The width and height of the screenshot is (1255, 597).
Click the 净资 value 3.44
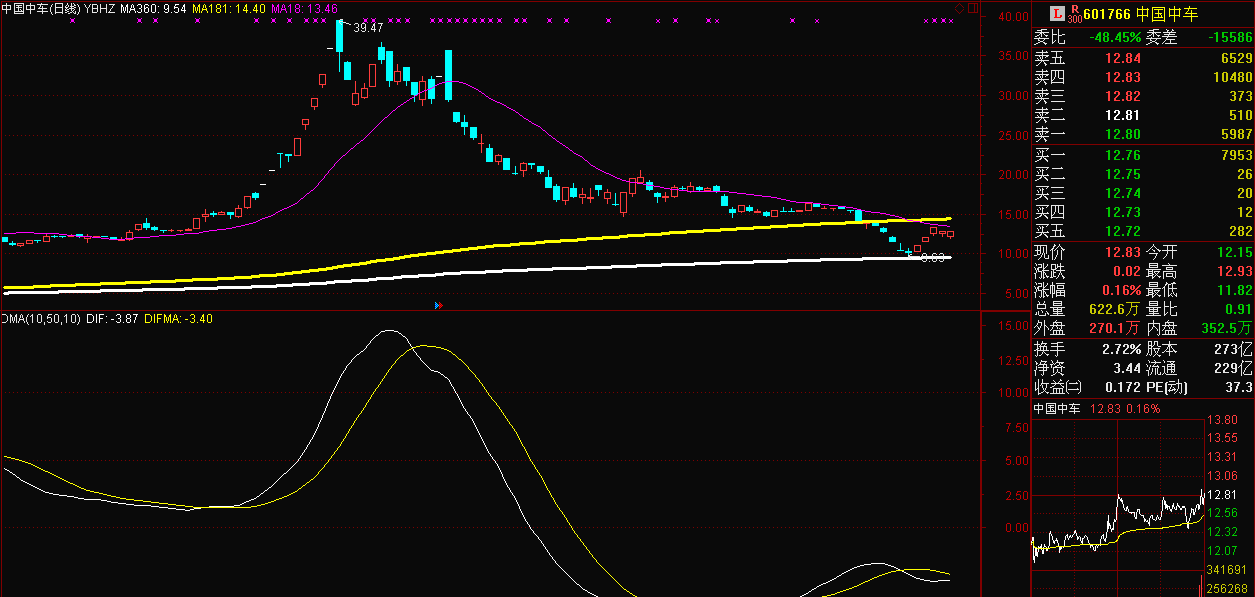click(1127, 368)
